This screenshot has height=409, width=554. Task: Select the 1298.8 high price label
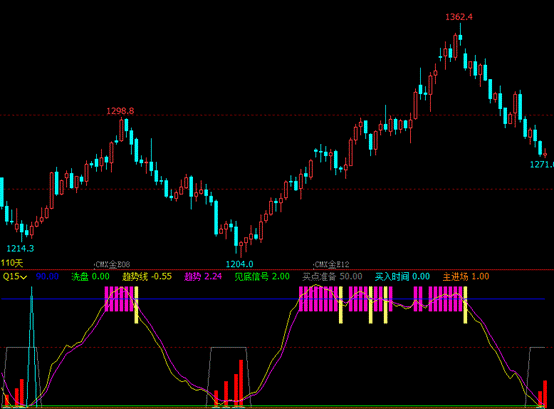pyautogui.click(x=120, y=111)
